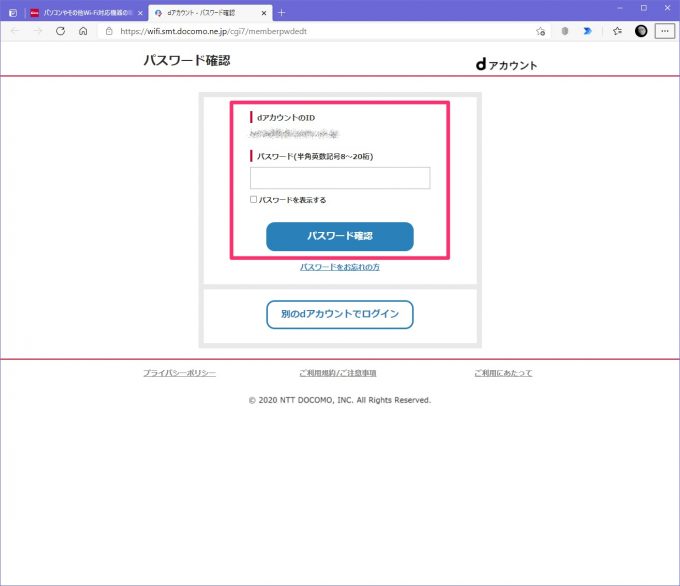Click 別のdアカウントでログイン button

[340, 314]
